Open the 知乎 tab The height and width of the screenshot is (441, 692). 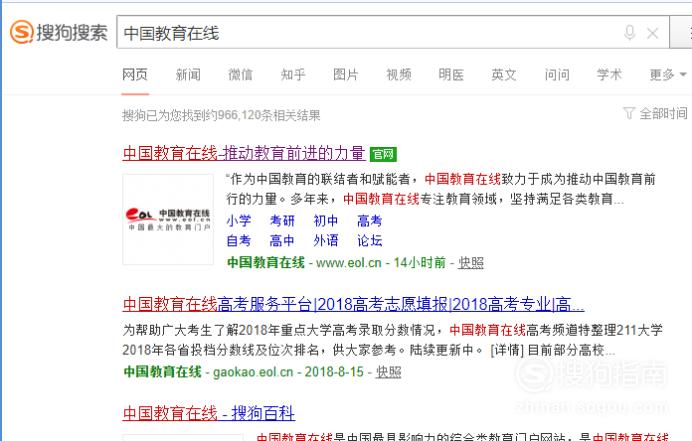tap(293, 75)
